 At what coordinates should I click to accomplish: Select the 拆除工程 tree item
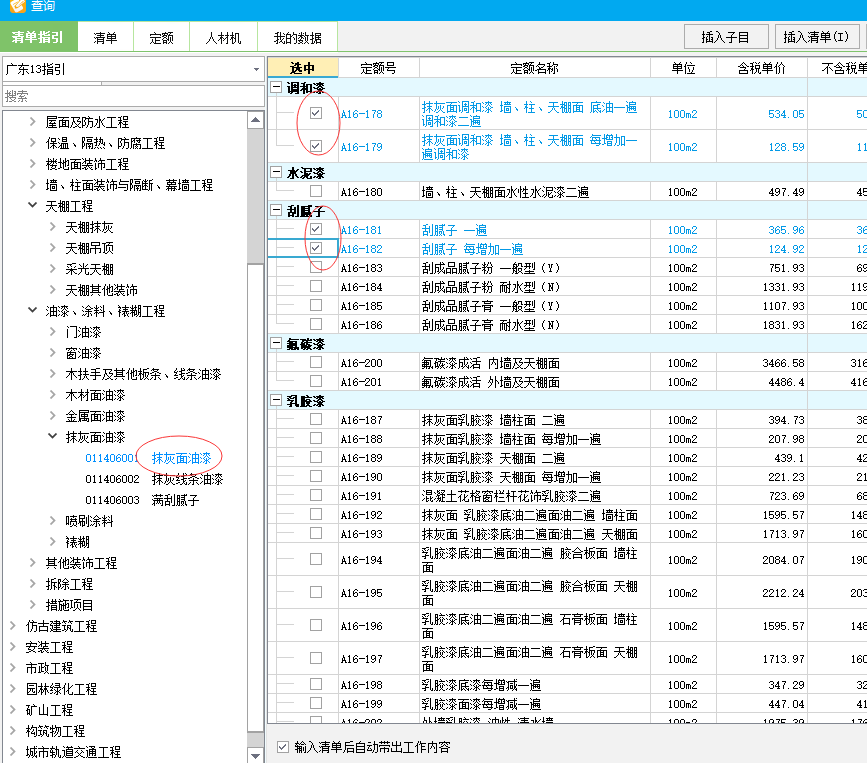pos(69,584)
